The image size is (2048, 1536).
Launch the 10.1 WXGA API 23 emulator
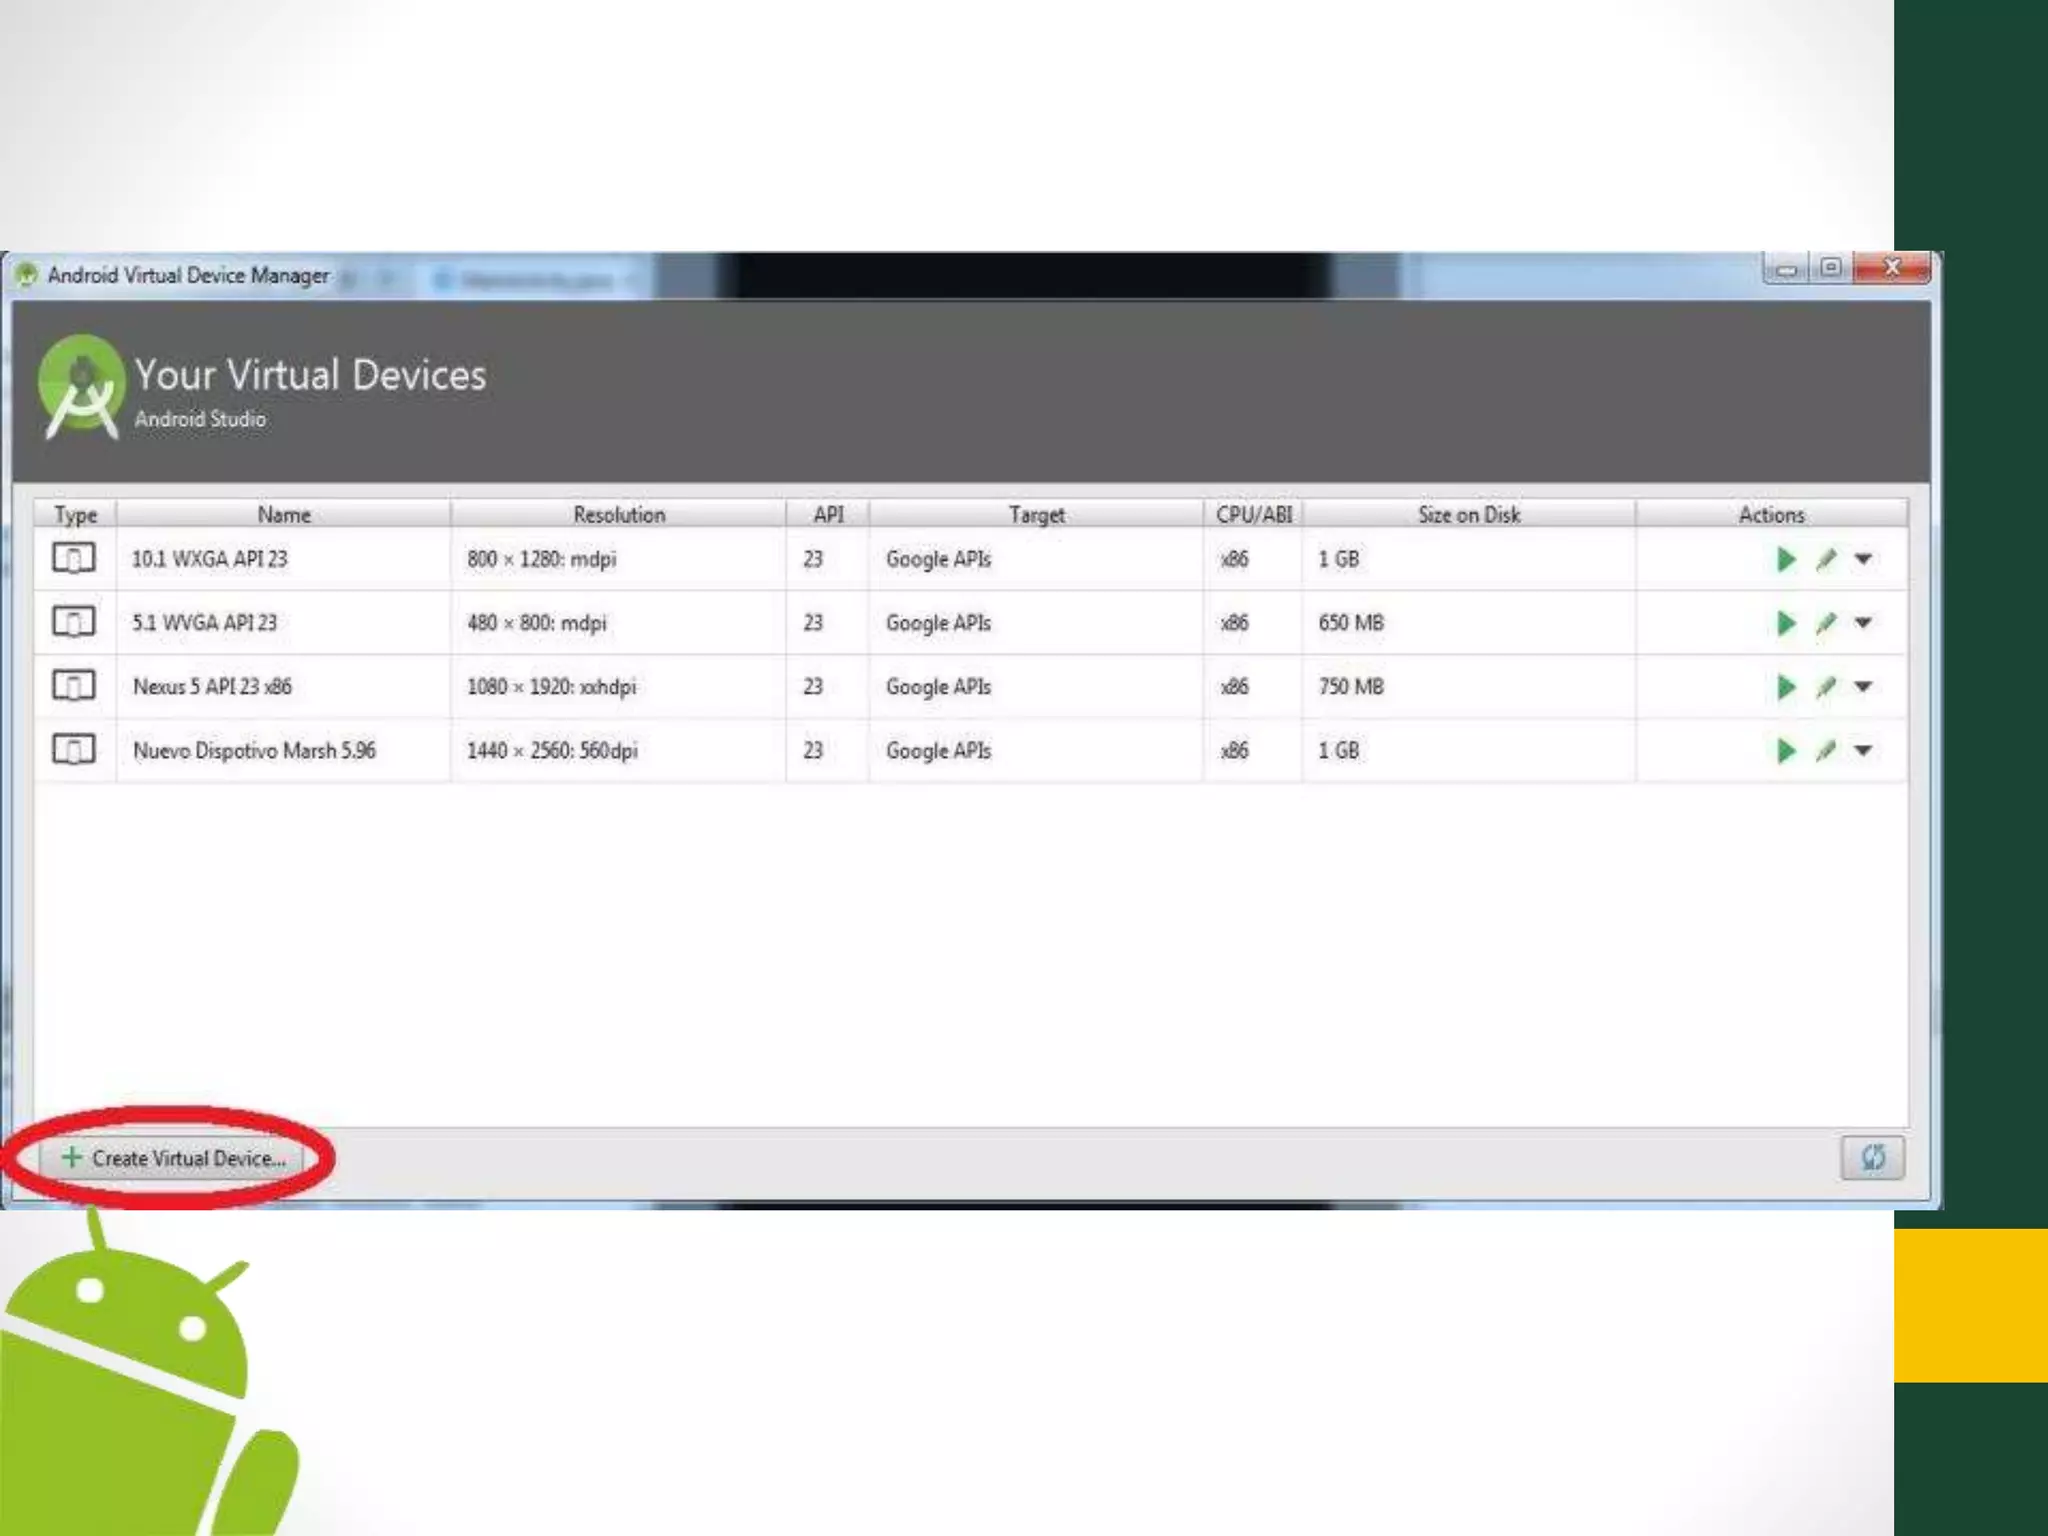coord(1785,559)
